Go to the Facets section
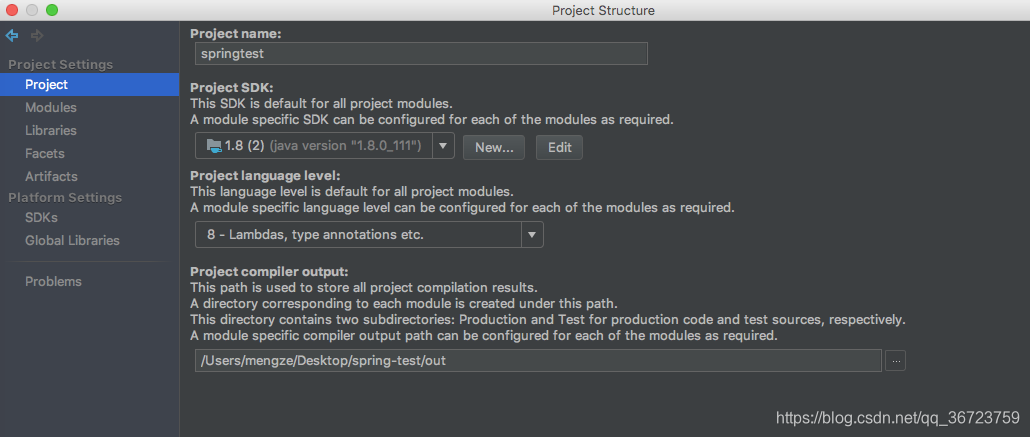This screenshot has height=437, width=1030. (45, 154)
